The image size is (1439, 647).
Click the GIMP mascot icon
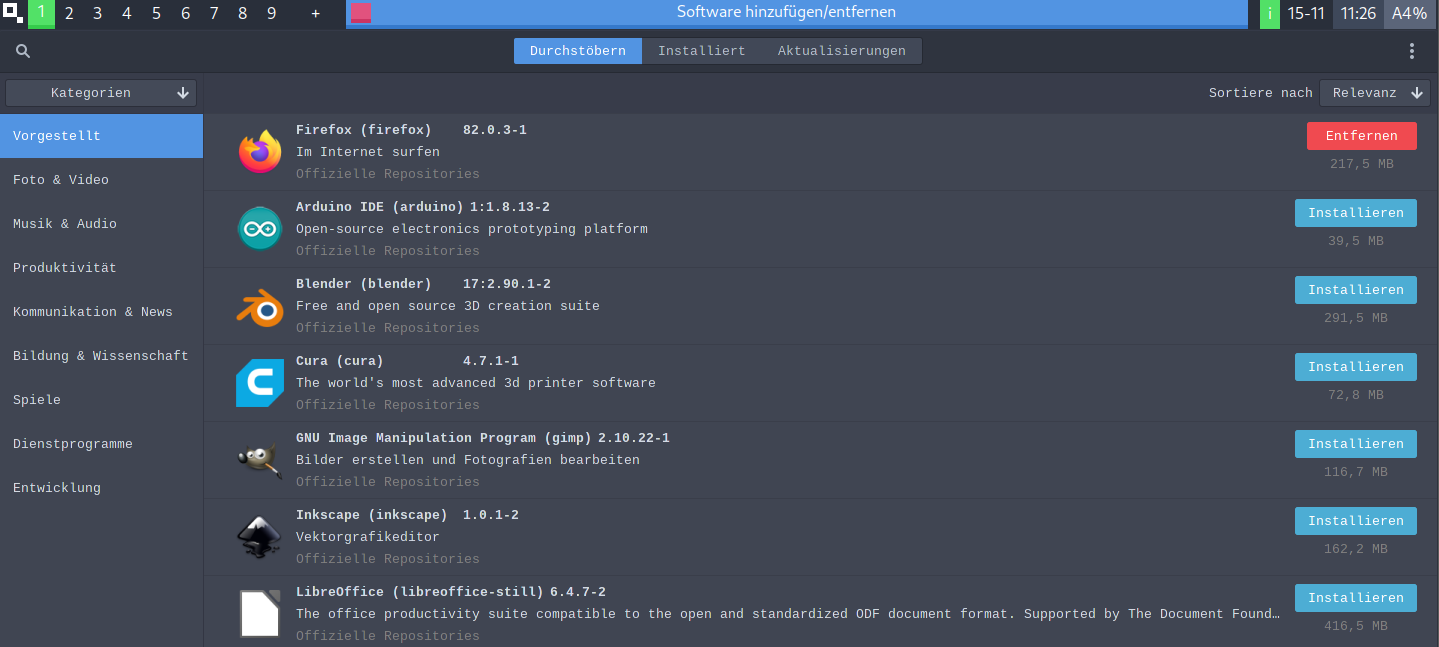pos(260,460)
